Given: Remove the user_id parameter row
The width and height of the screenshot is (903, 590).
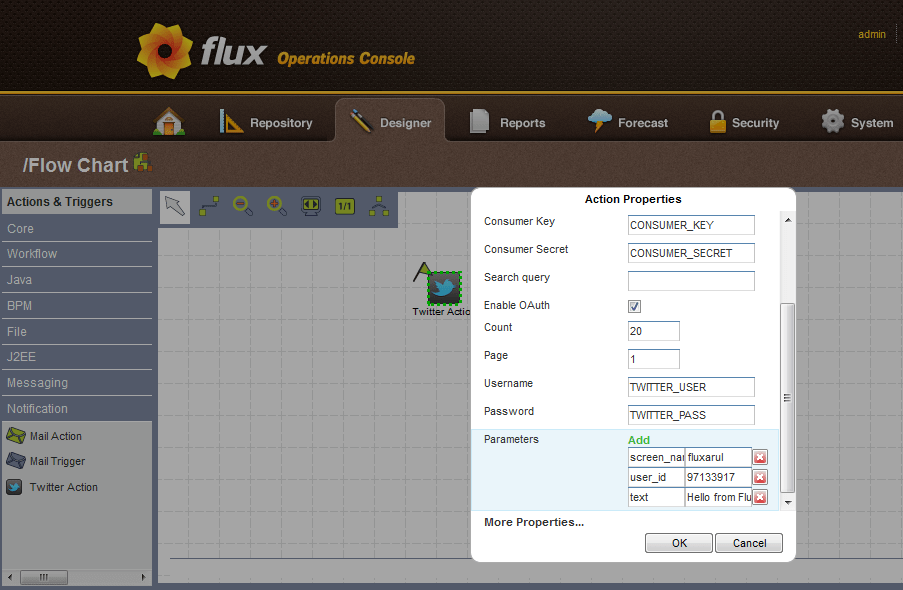Looking at the screenshot, I should pos(760,477).
